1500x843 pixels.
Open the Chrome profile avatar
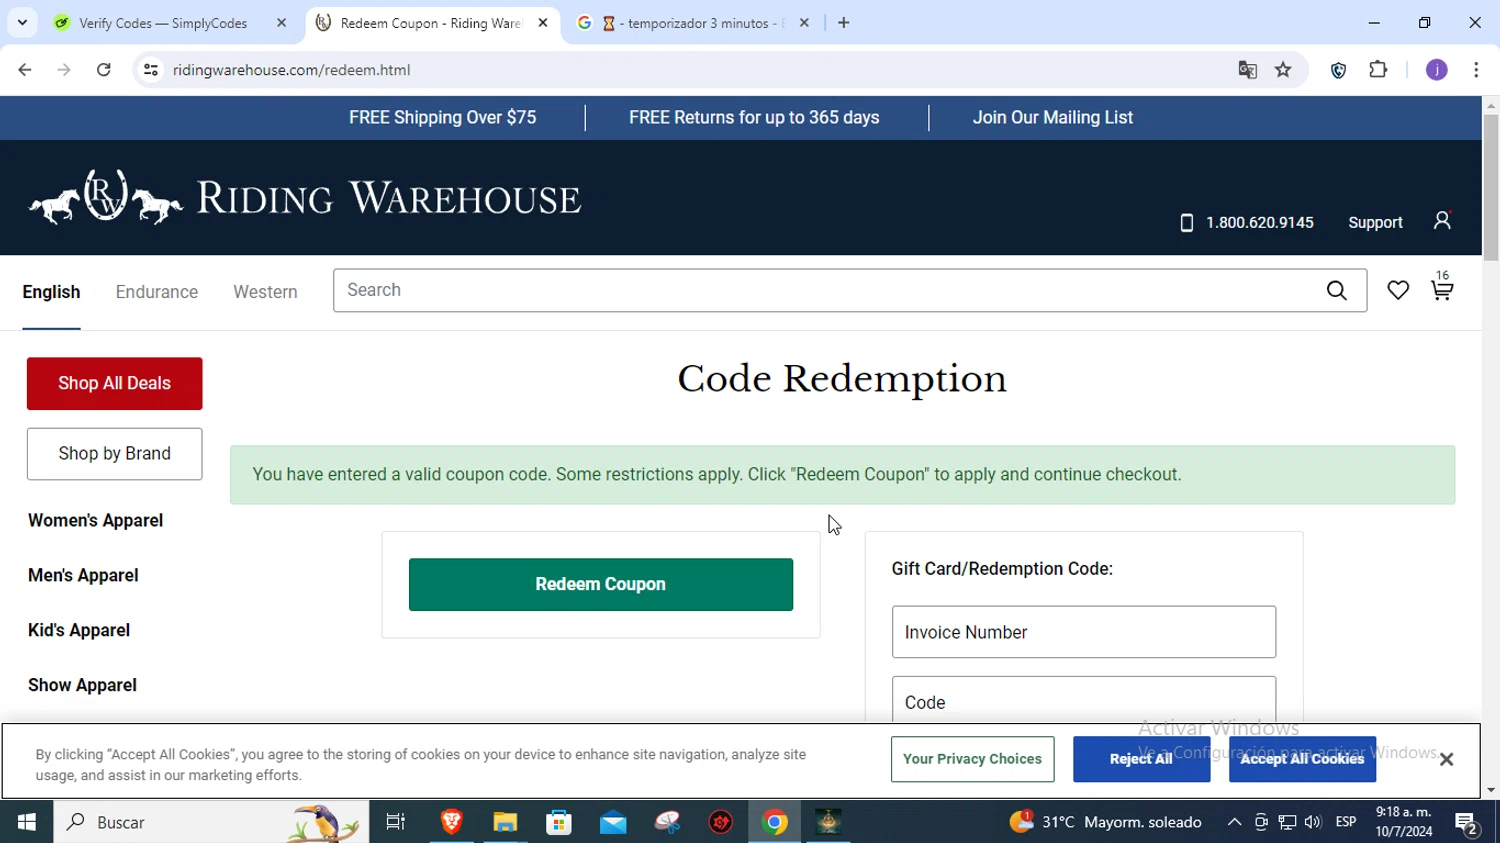click(1437, 70)
